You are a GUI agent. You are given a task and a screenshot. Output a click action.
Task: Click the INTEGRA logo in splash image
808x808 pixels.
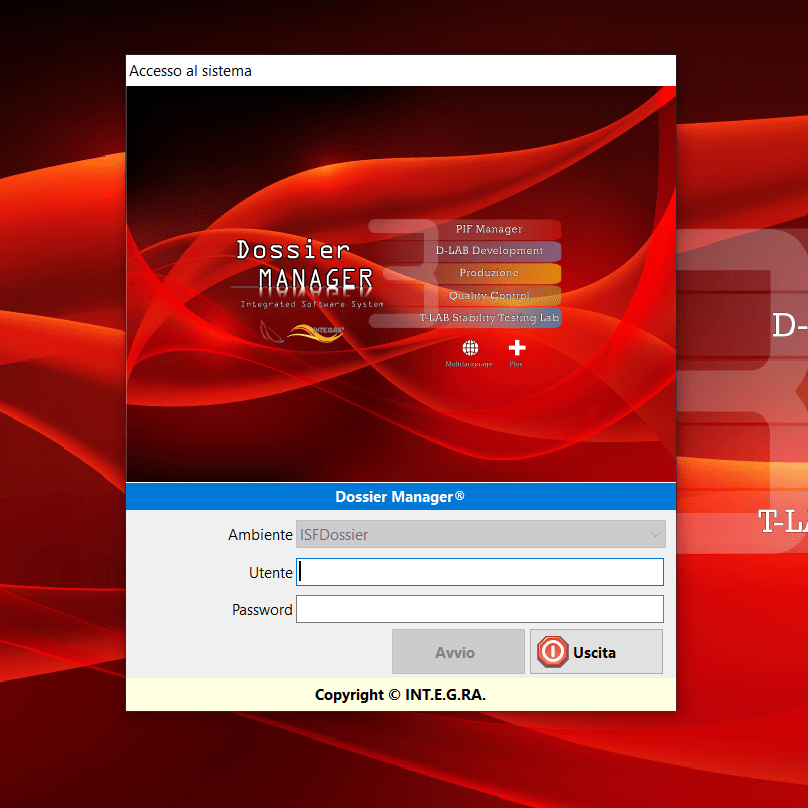coord(315,332)
